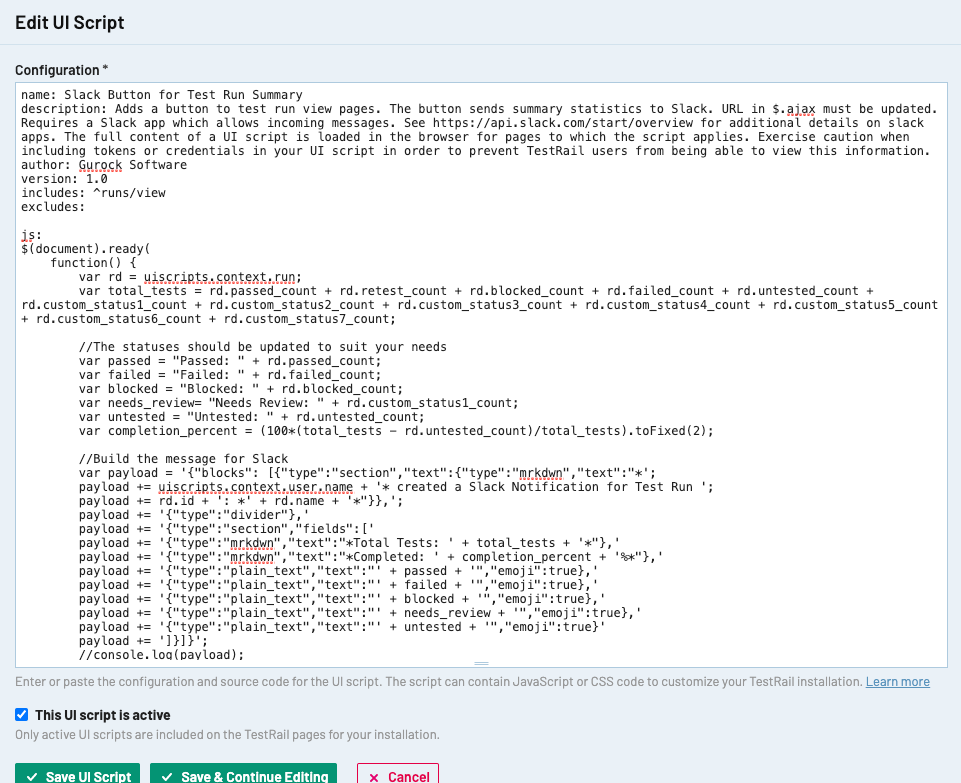
Task: Uncheck the 'This UI script is active' checkbox
Action: 22,715
